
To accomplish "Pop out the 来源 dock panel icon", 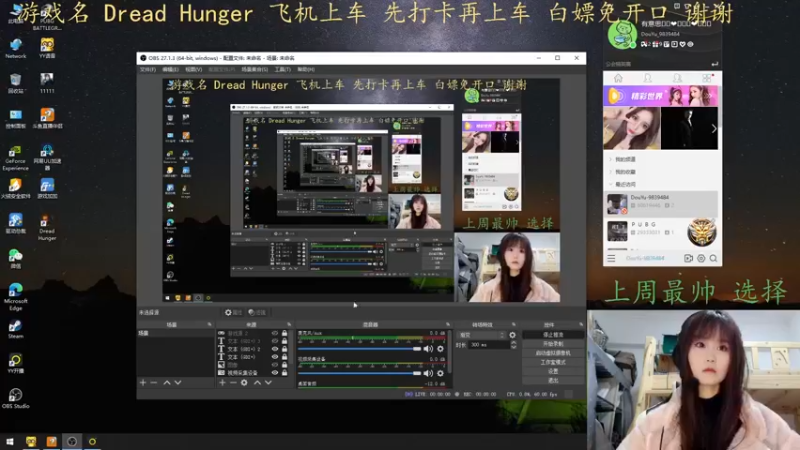I will click(x=289, y=324).
